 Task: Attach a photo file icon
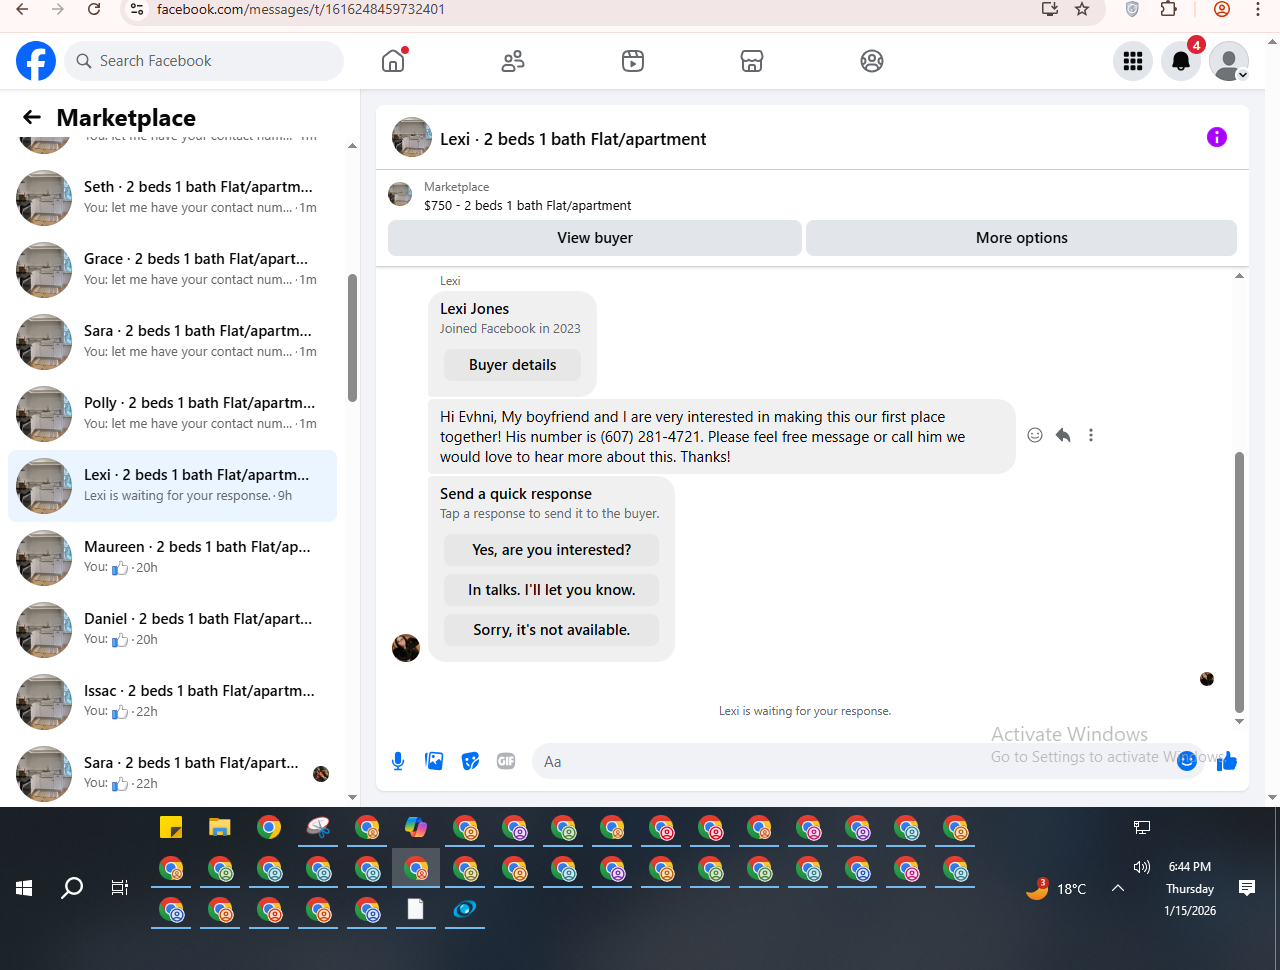(x=434, y=761)
